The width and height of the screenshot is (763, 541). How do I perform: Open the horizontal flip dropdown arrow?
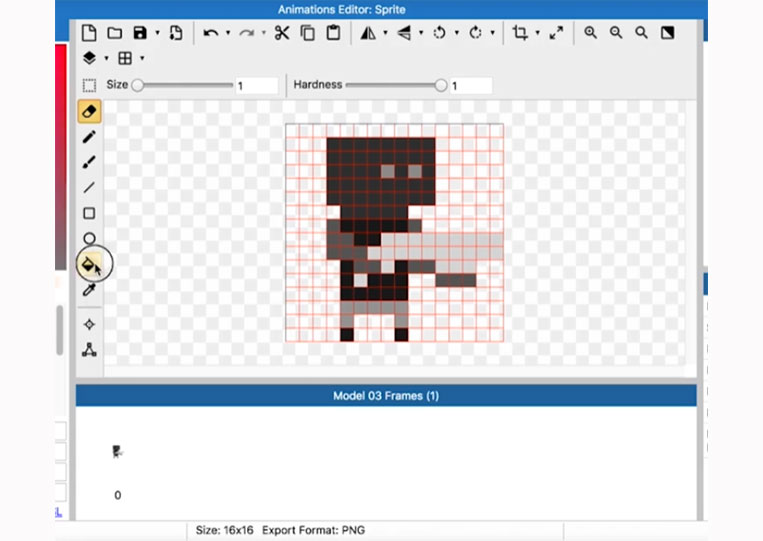pyautogui.click(x=385, y=33)
